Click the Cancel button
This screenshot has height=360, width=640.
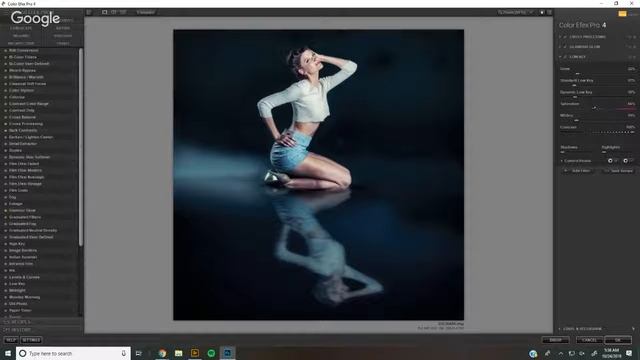[x=589, y=340]
